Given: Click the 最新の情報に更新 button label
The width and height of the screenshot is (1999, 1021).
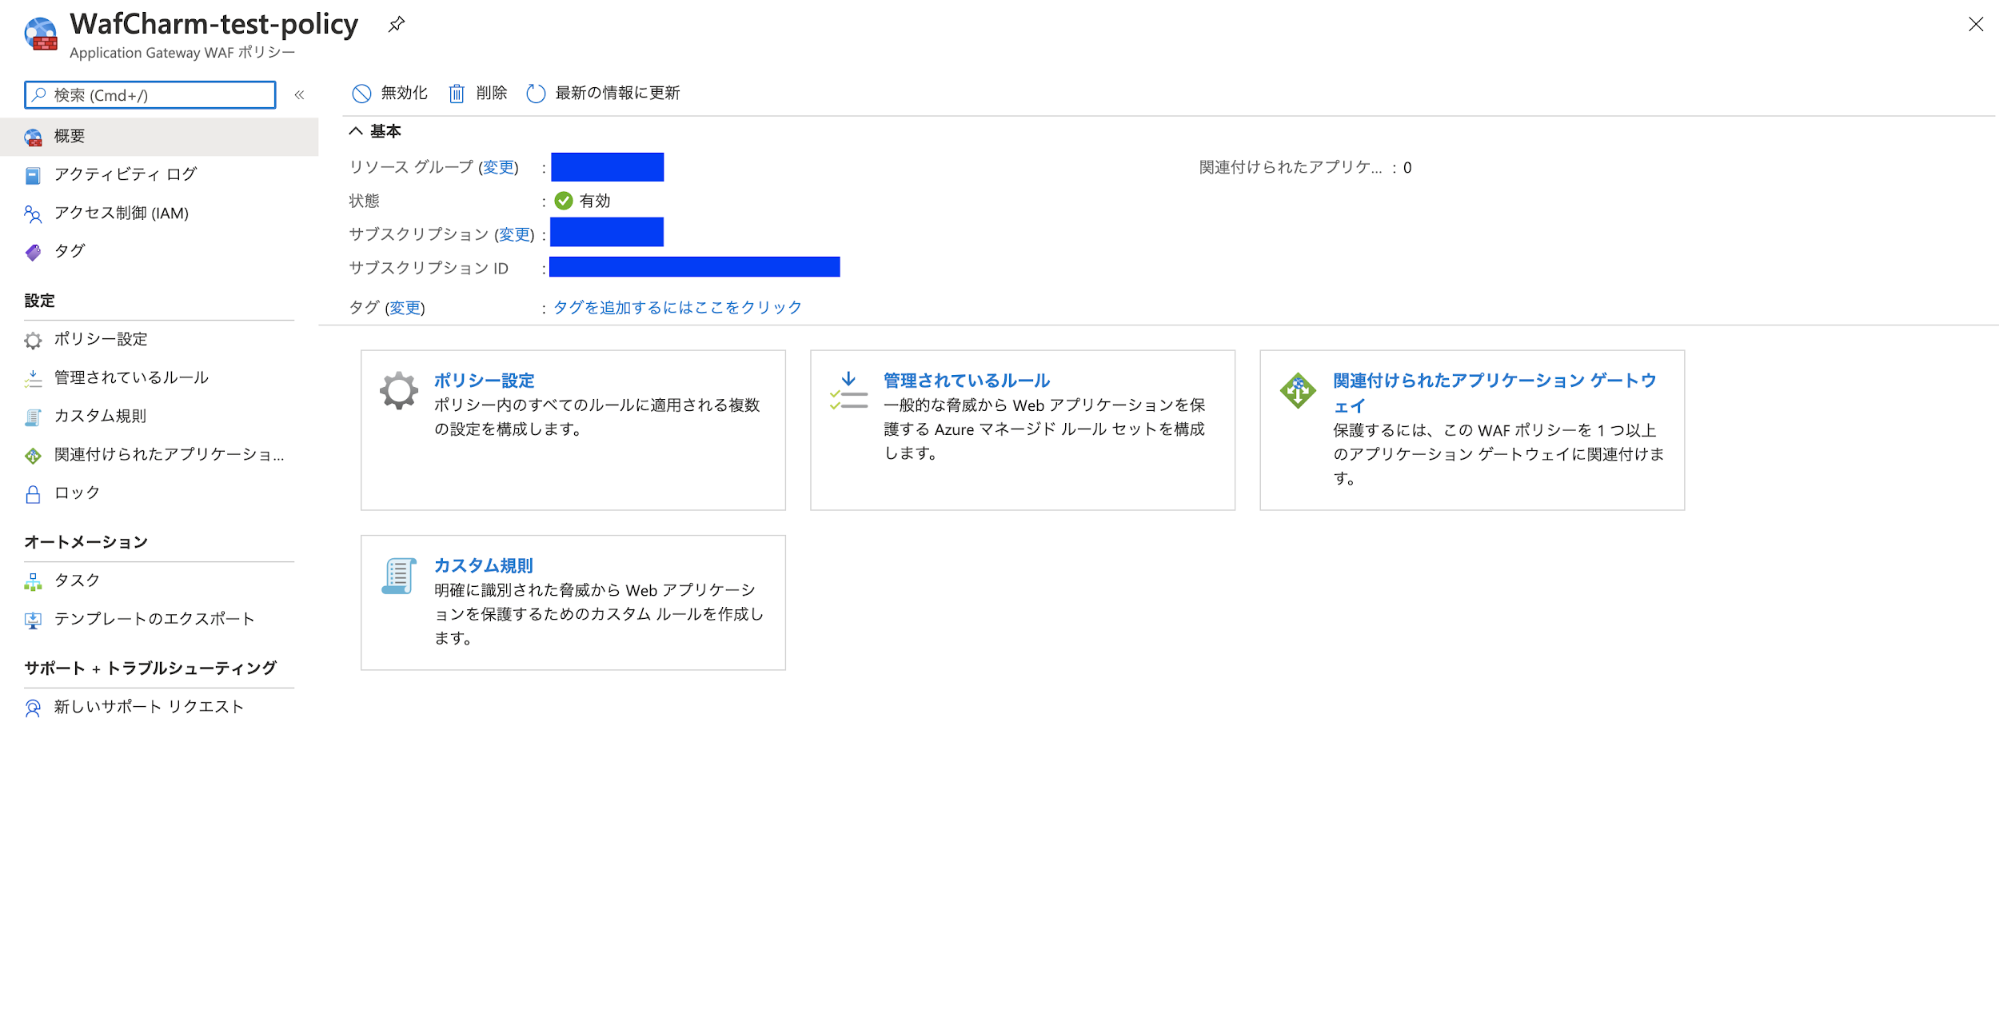Looking at the screenshot, I should click(617, 93).
